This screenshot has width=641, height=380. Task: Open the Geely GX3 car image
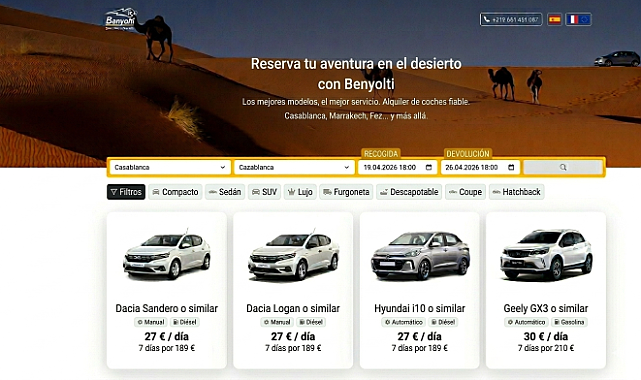[x=546, y=255]
